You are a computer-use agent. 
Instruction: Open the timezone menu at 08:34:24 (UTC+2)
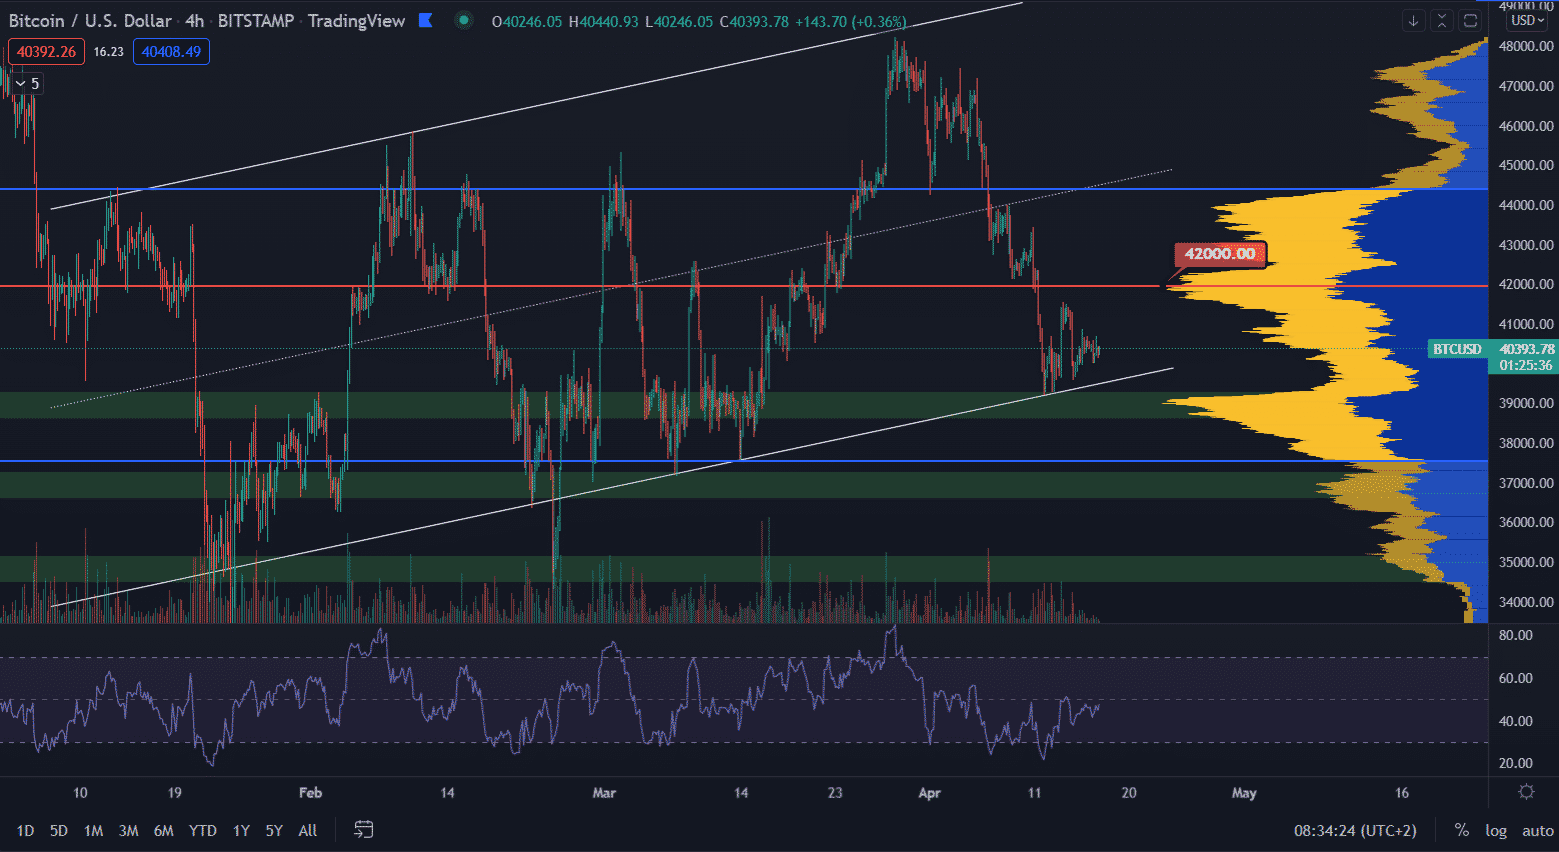[1355, 830]
